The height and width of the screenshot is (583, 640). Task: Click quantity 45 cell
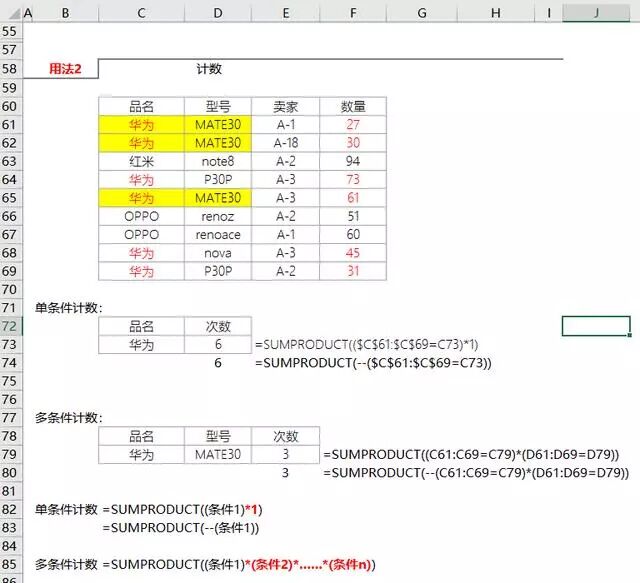[353, 253]
